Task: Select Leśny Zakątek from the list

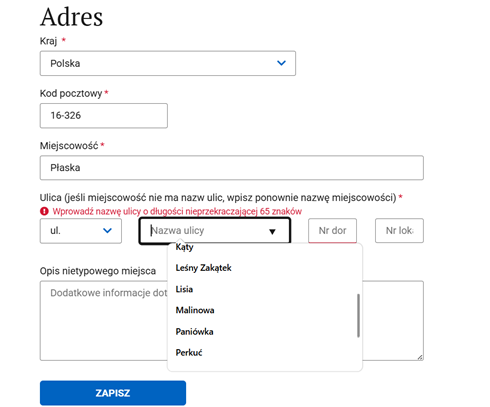Action: (203, 268)
